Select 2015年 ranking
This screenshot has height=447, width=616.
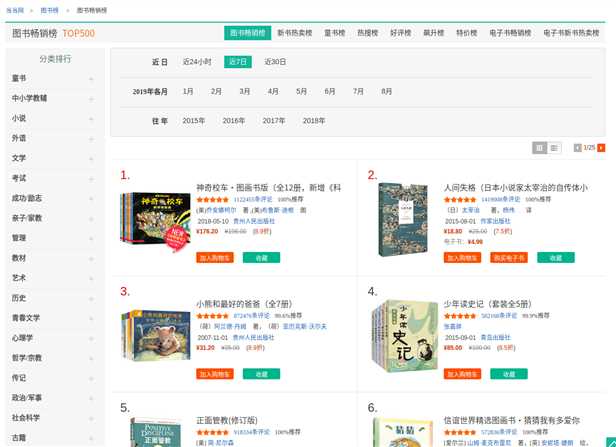[194, 121]
